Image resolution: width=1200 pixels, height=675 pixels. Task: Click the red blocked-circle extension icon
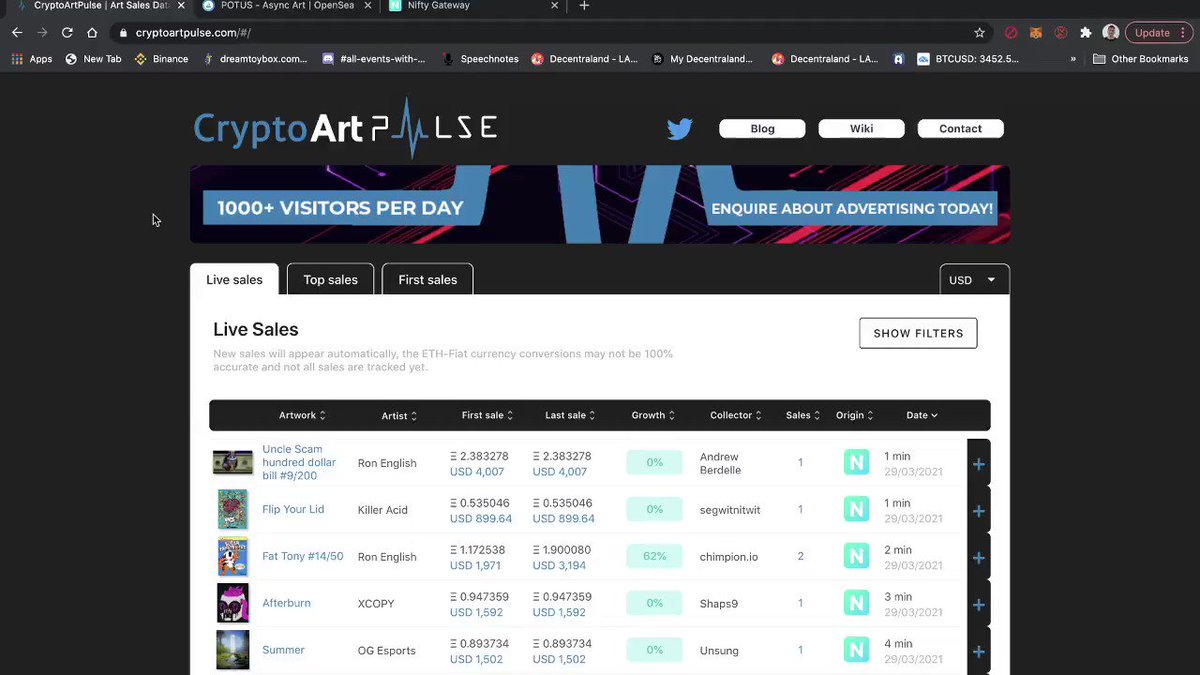tap(1011, 32)
